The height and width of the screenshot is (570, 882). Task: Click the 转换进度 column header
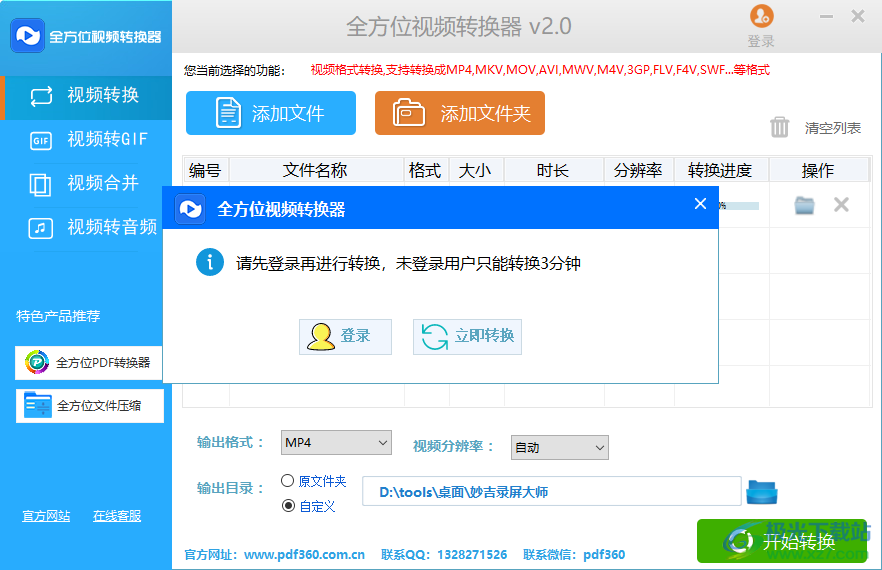(x=721, y=170)
